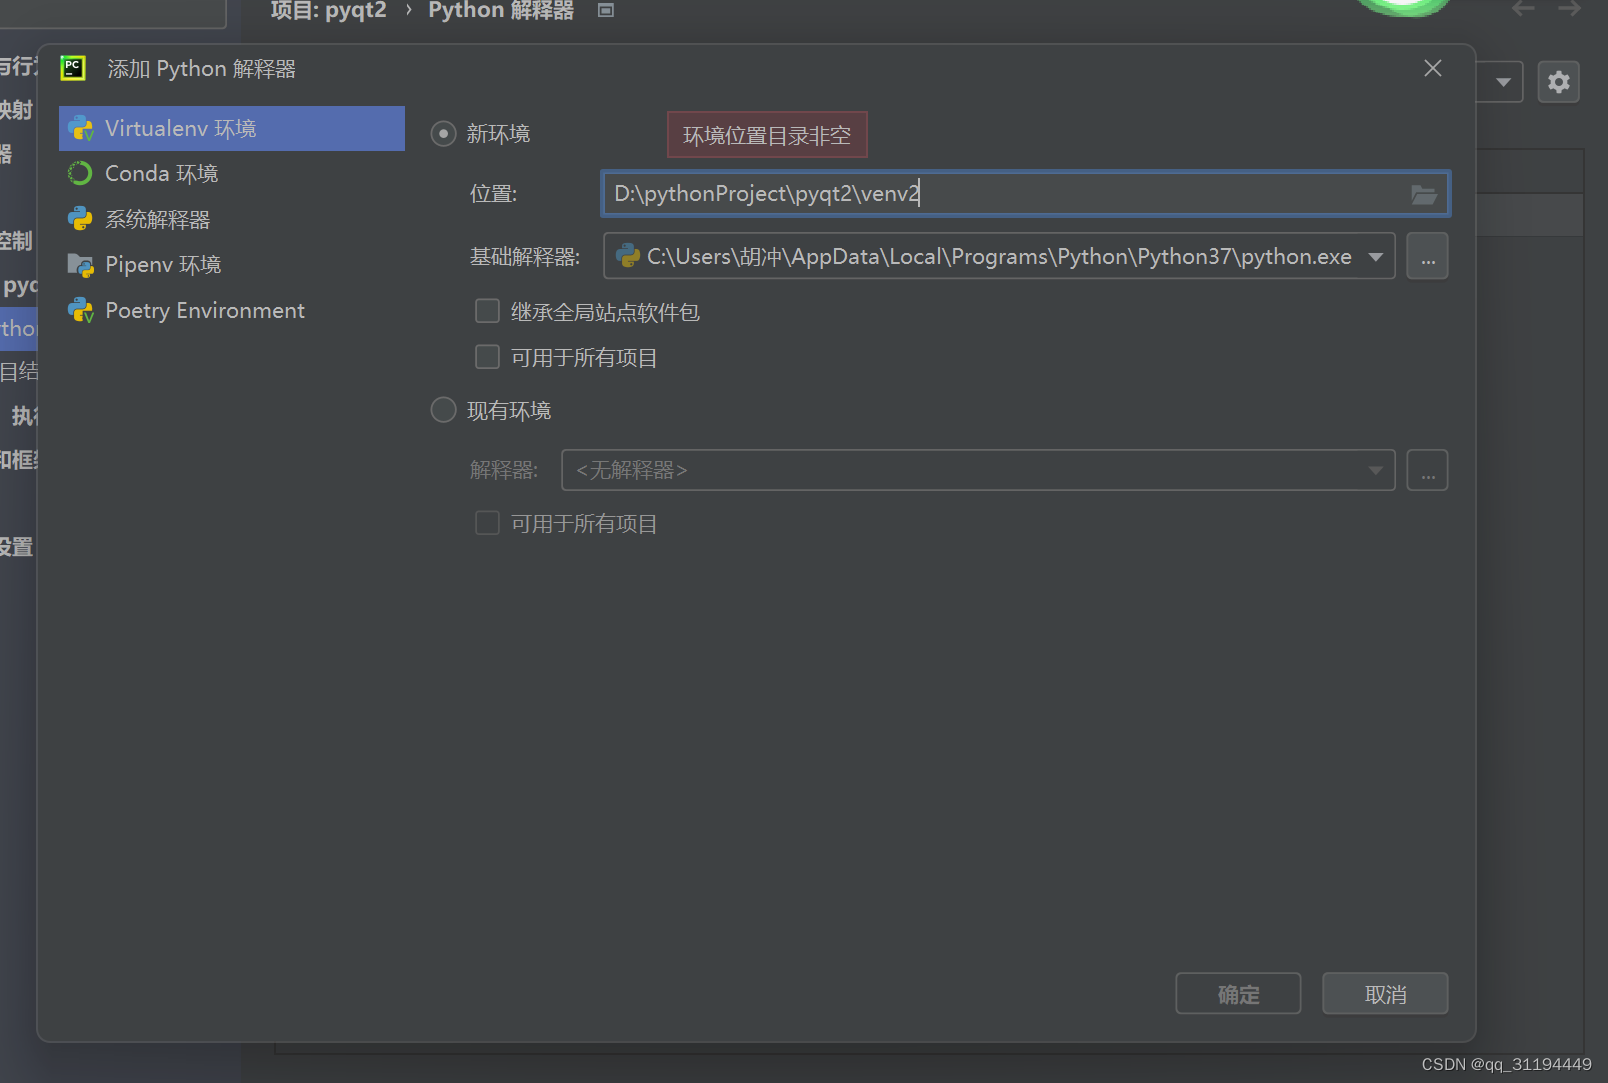Open folder browser in 位置 field

(1424, 194)
